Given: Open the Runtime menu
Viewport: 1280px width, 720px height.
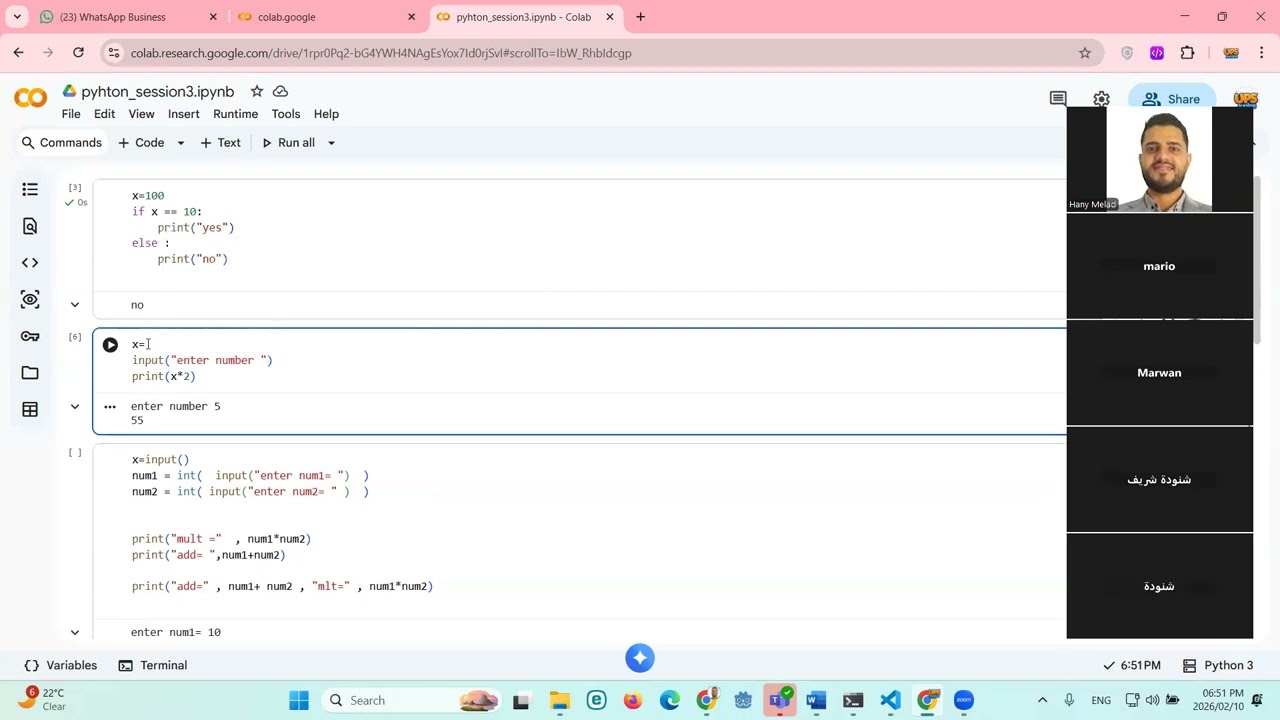Looking at the screenshot, I should (x=235, y=114).
